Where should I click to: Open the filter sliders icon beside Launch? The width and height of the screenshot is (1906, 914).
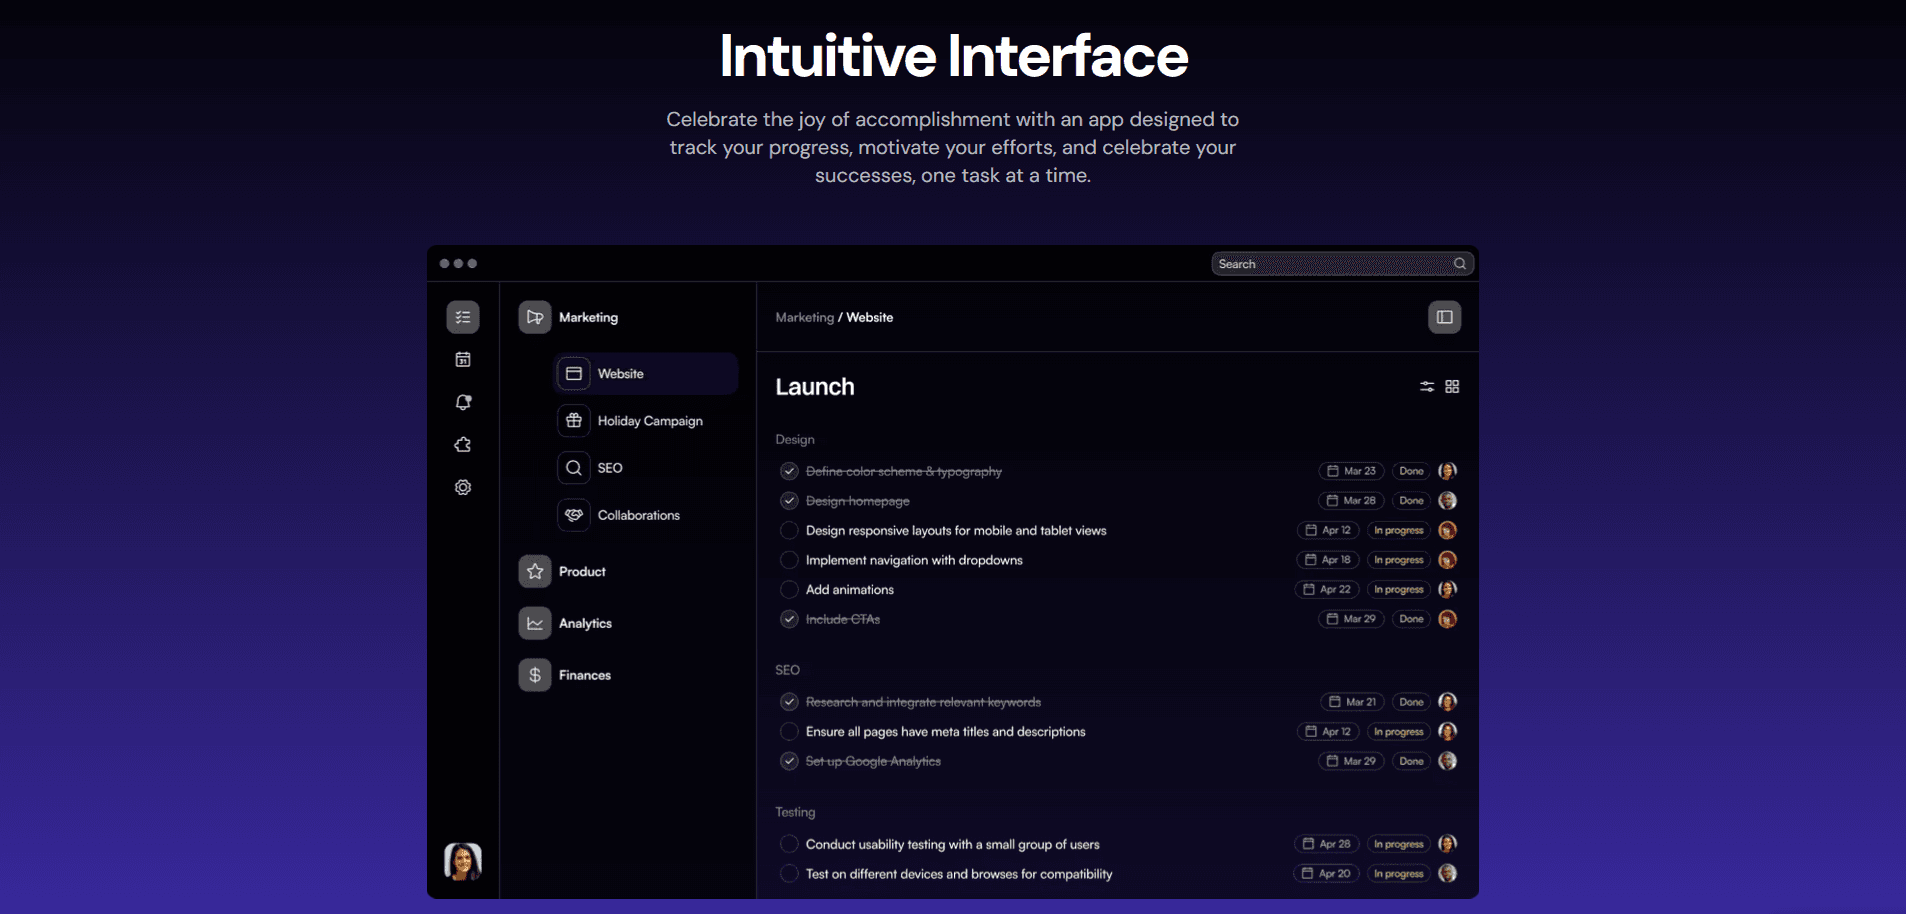[1427, 387]
